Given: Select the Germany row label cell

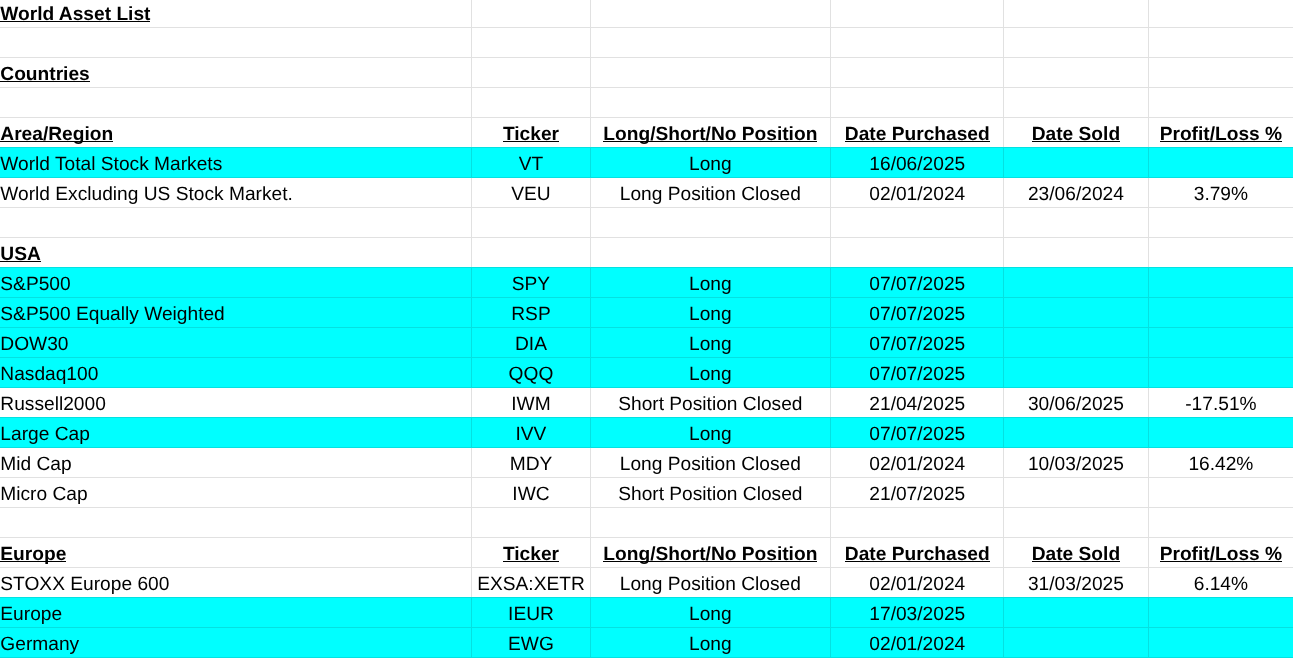Looking at the screenshot, I should point(40,644).
